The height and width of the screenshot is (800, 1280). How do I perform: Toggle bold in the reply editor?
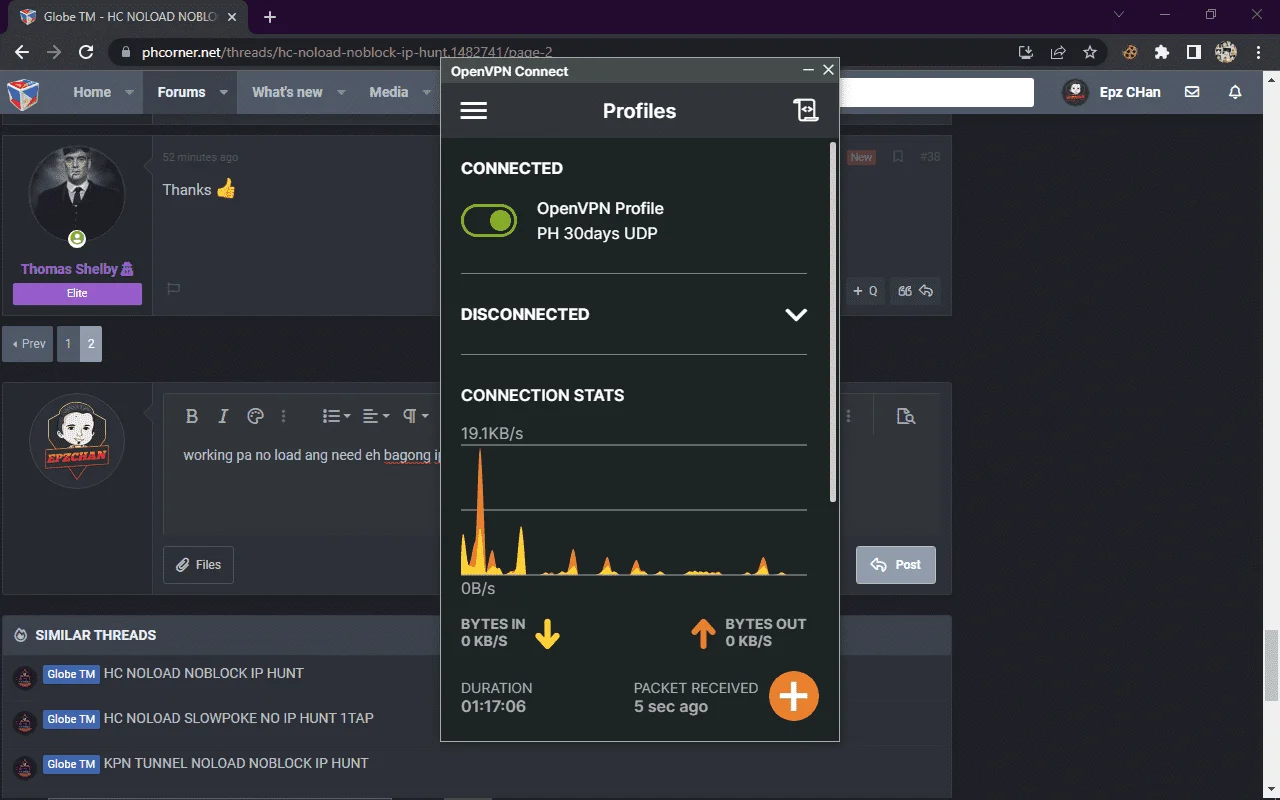coord(192,416)
